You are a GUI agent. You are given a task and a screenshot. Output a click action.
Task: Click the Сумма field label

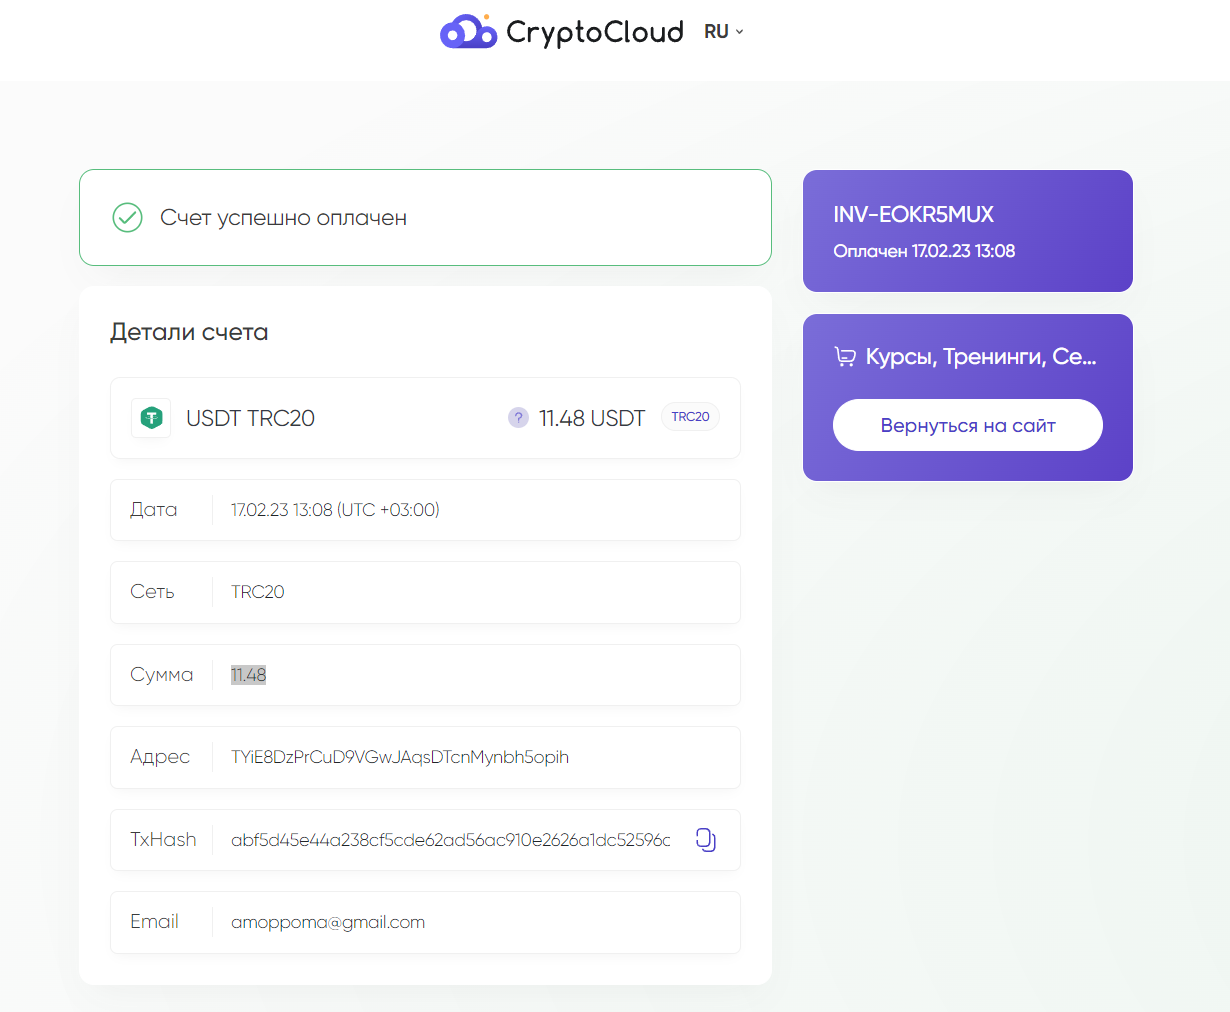click(161, 675)
